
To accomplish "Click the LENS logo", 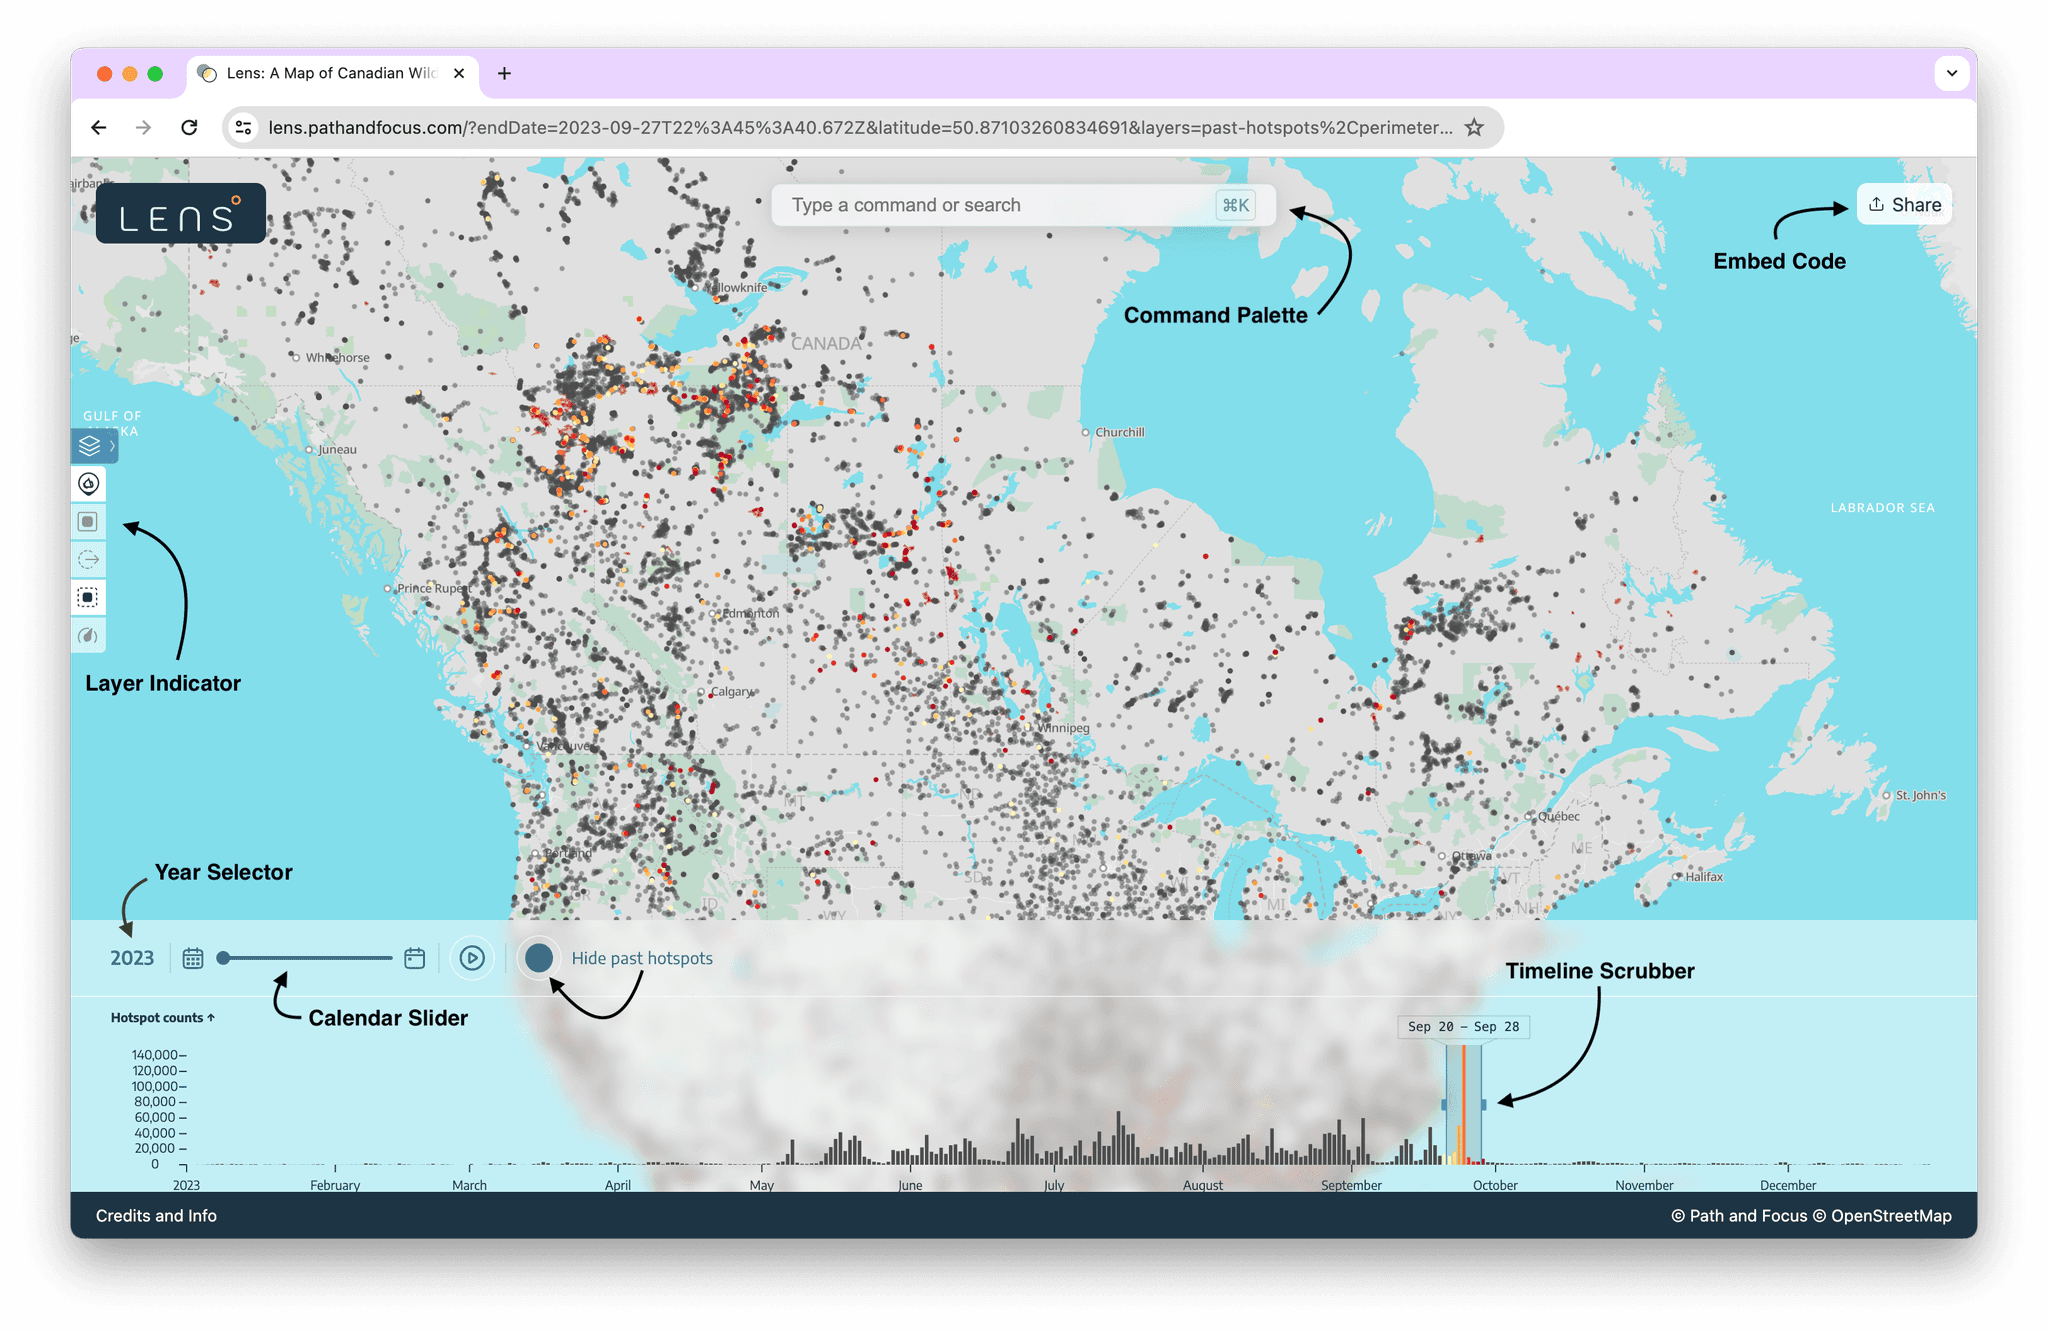I will tap(181, 214).
